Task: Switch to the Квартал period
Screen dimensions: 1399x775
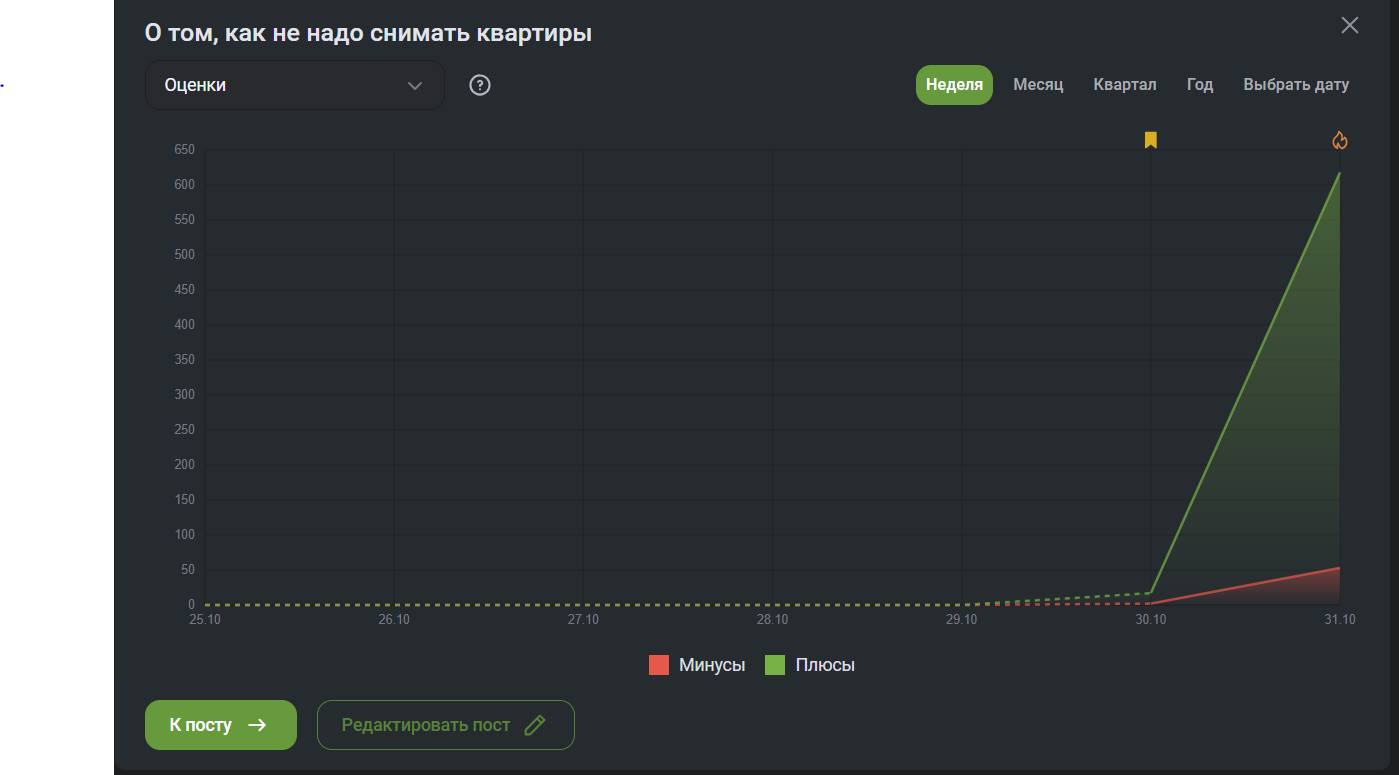Action: 1125,85
